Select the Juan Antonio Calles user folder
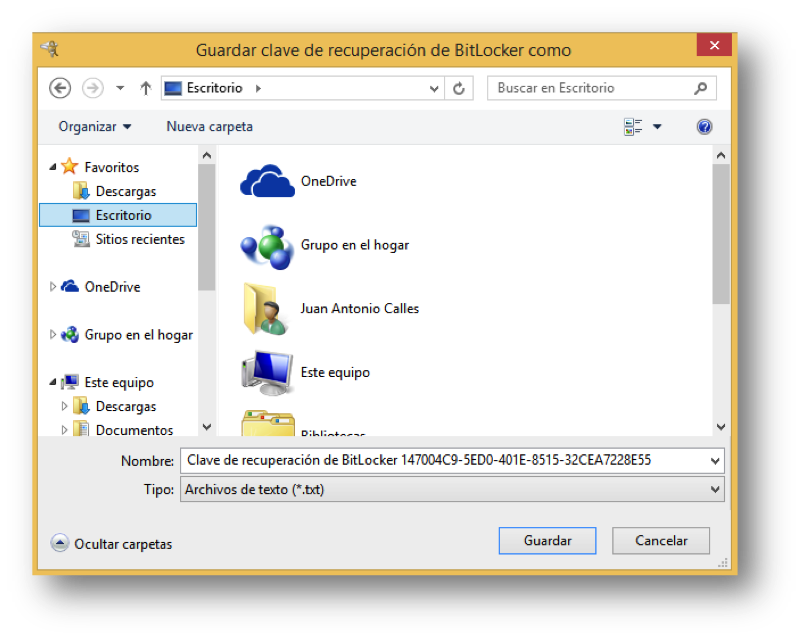The image size is (802, 640). [267, 308]
